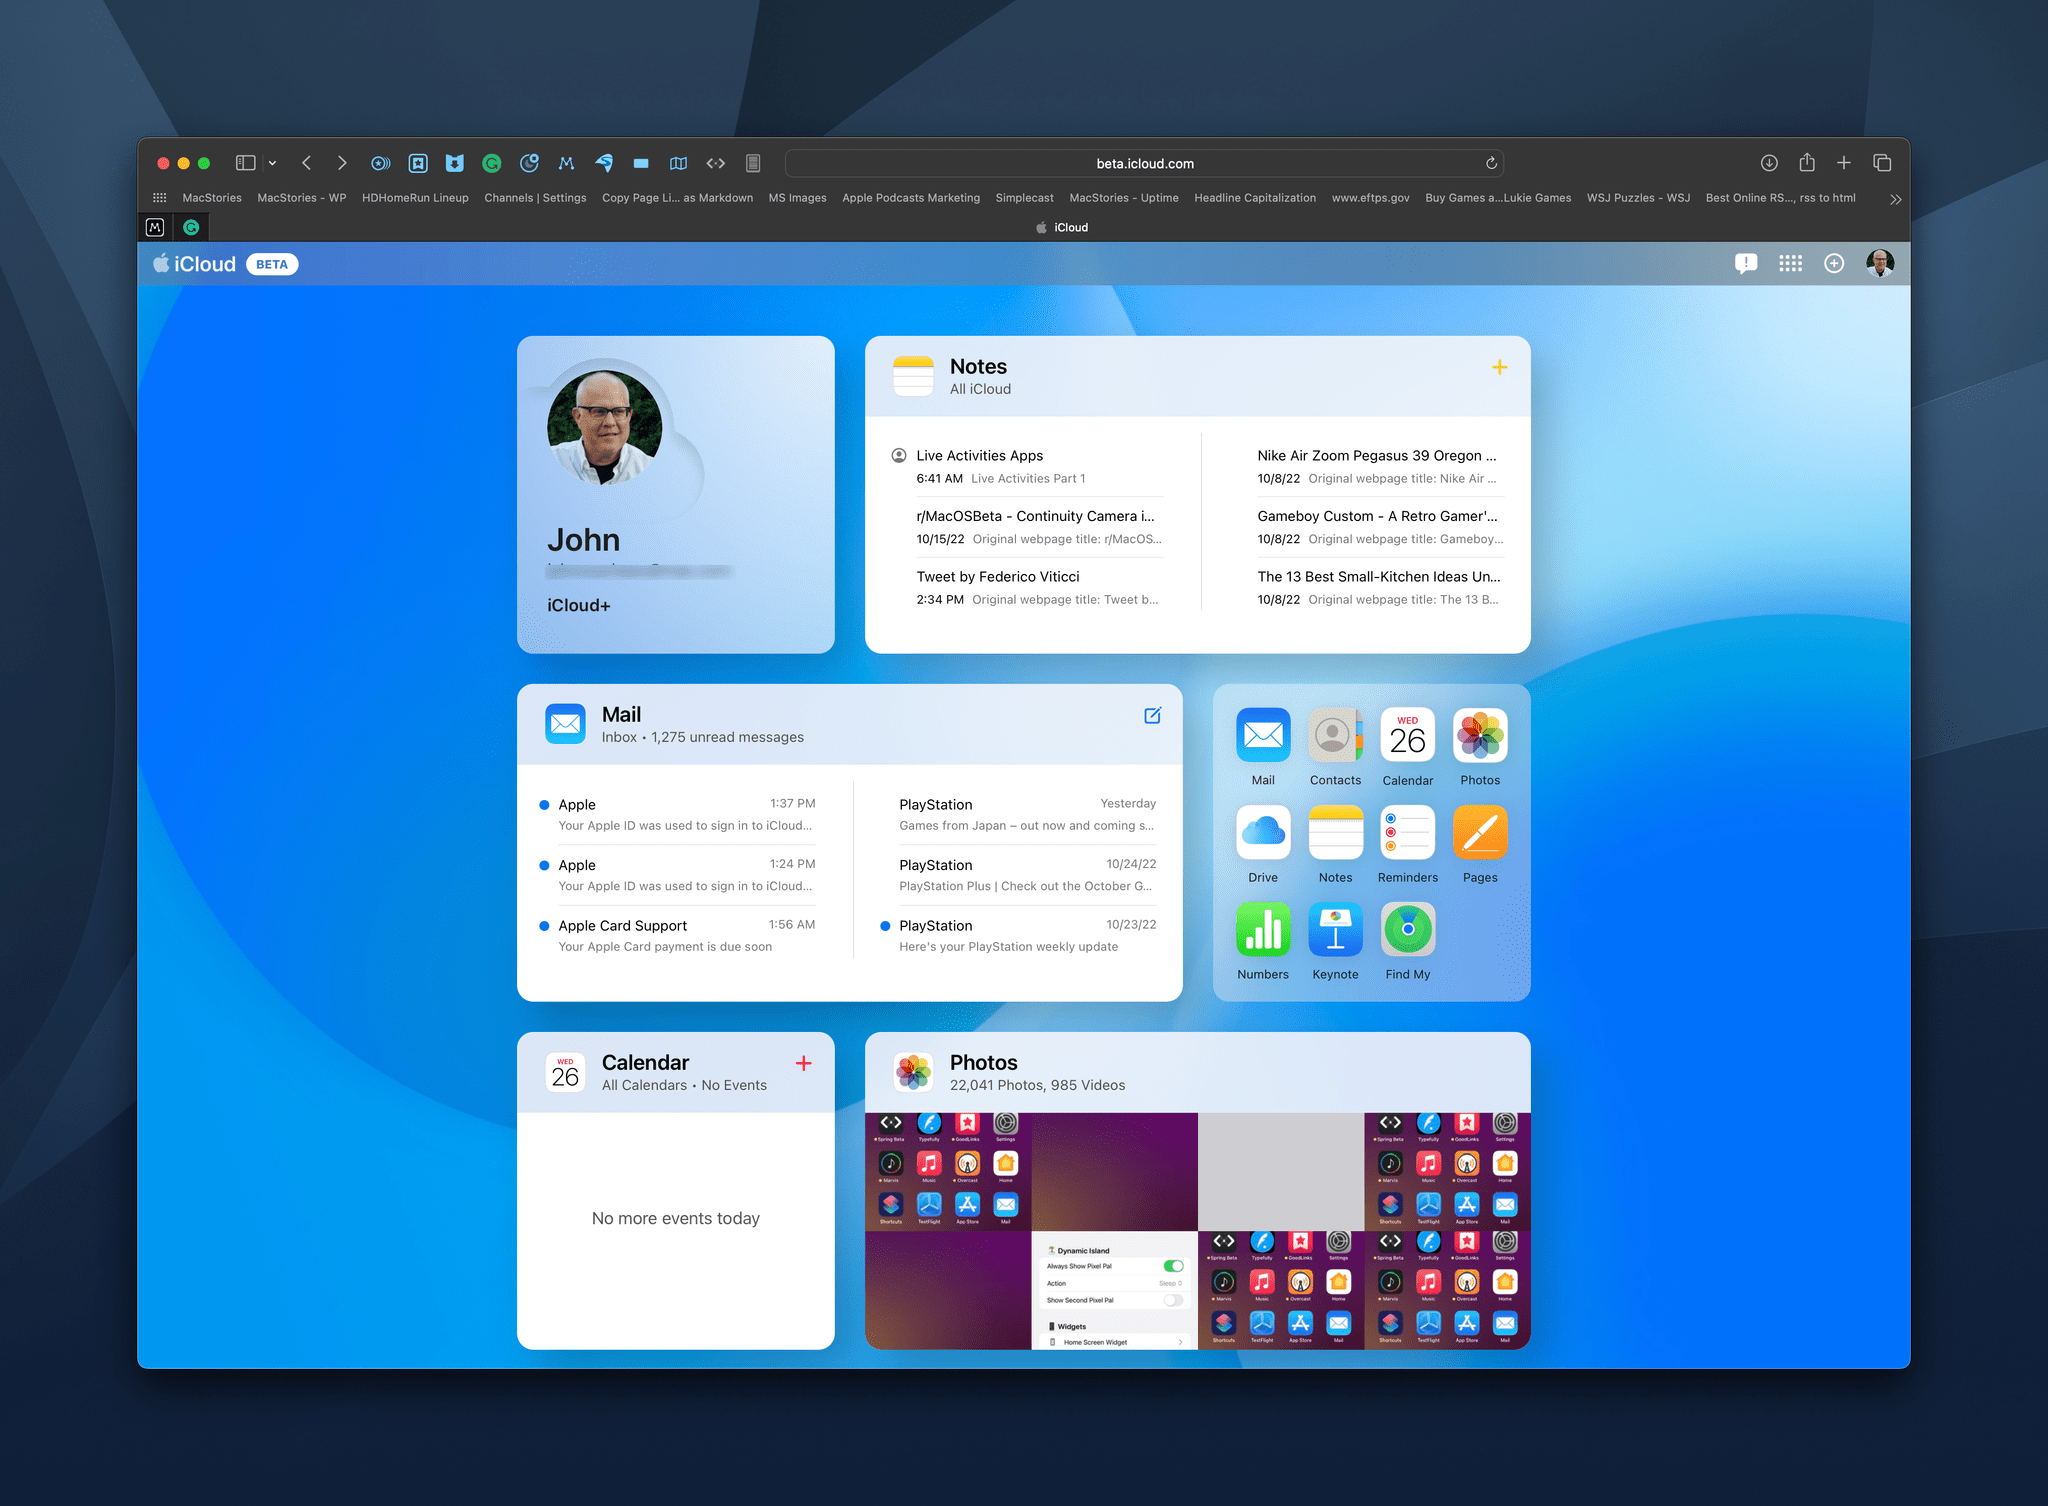Open the Notes app icon in launcher grid
The image size is (2048, 1506).
1335,832
